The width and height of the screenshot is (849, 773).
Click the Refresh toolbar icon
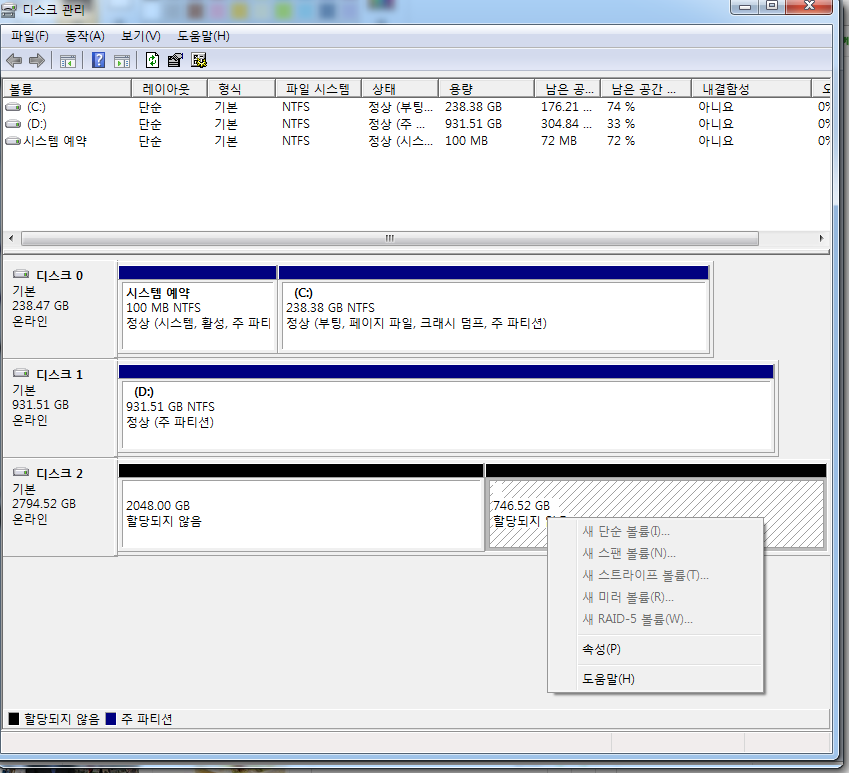153,60
